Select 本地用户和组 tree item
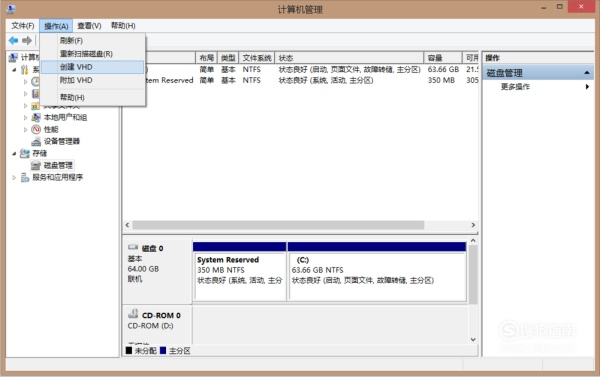600x377 pixels. (65, 117)
